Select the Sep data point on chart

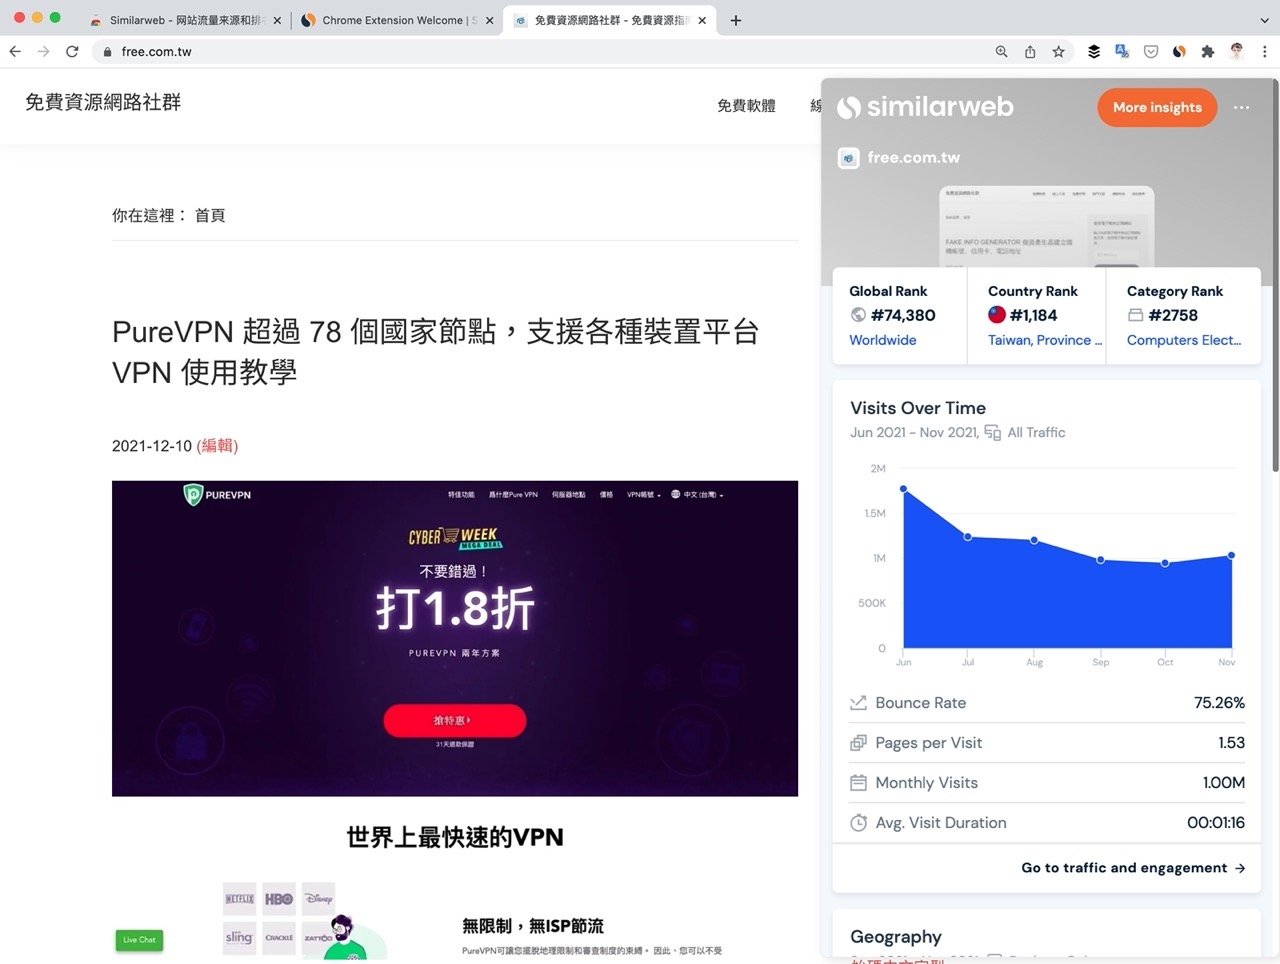point(1101,560)
